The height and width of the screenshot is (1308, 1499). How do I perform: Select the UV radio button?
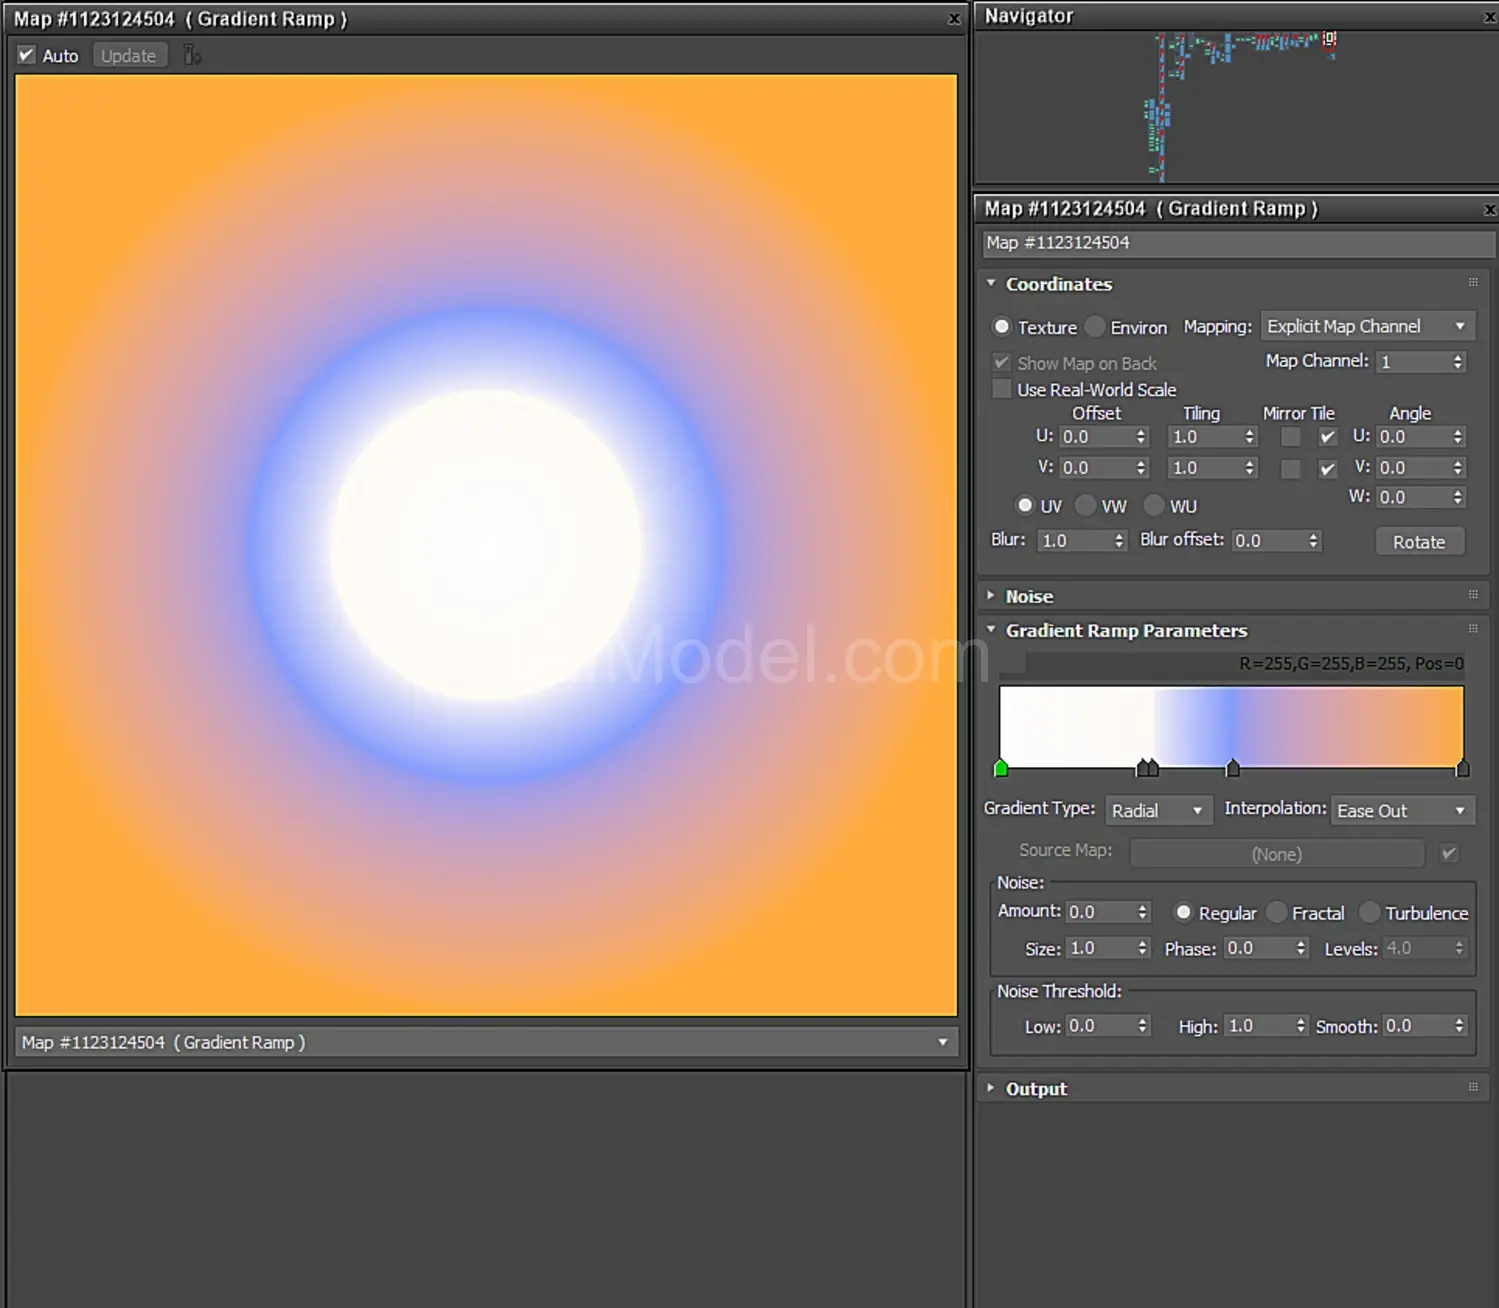pyautogui.click(x=1025, y=505)
